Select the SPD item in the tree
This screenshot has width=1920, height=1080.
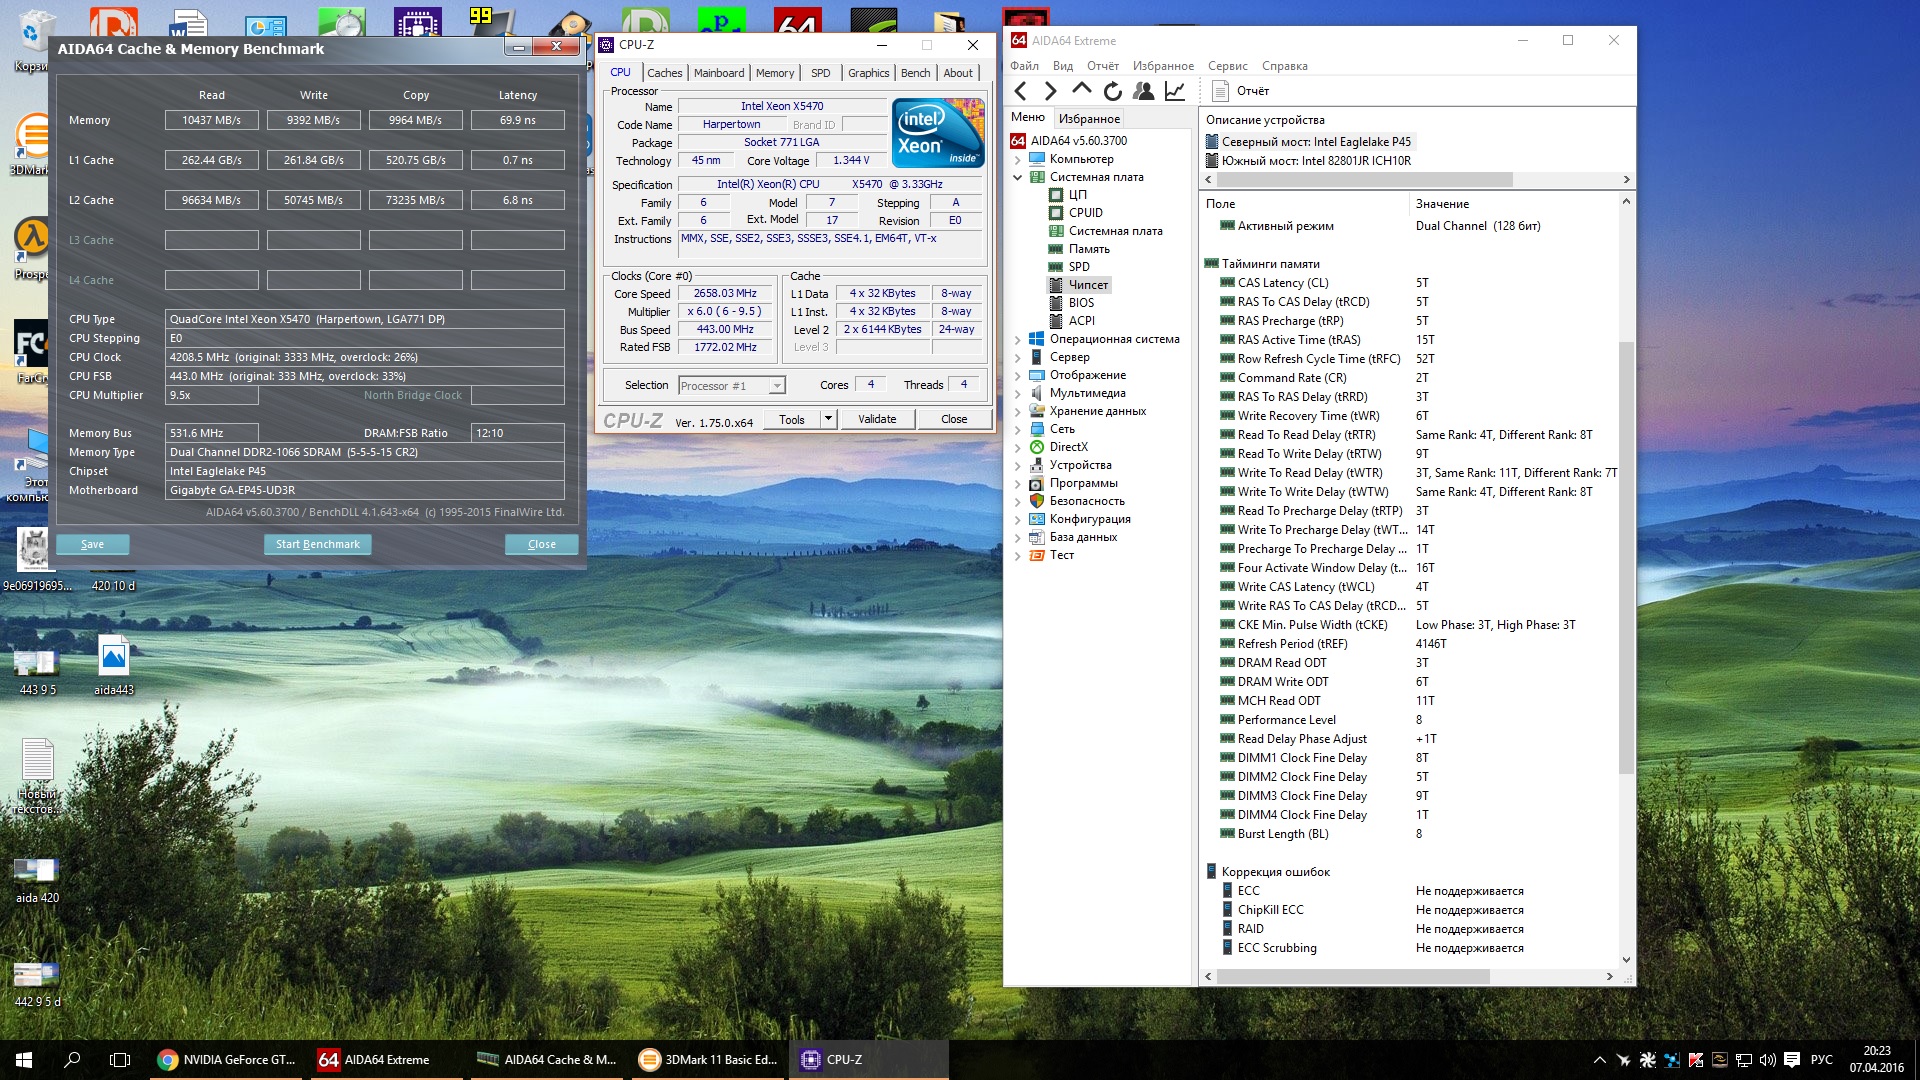pos(1079,267)
